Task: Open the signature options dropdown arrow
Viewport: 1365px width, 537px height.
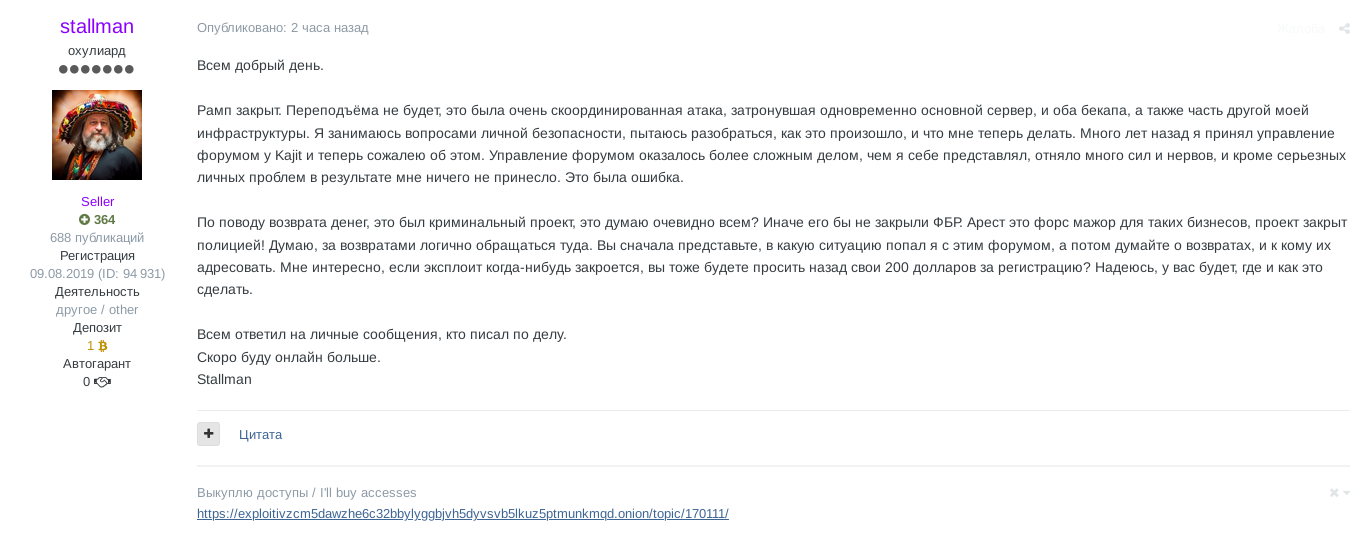Action: pyautogui.click(x=1347, y=493)
